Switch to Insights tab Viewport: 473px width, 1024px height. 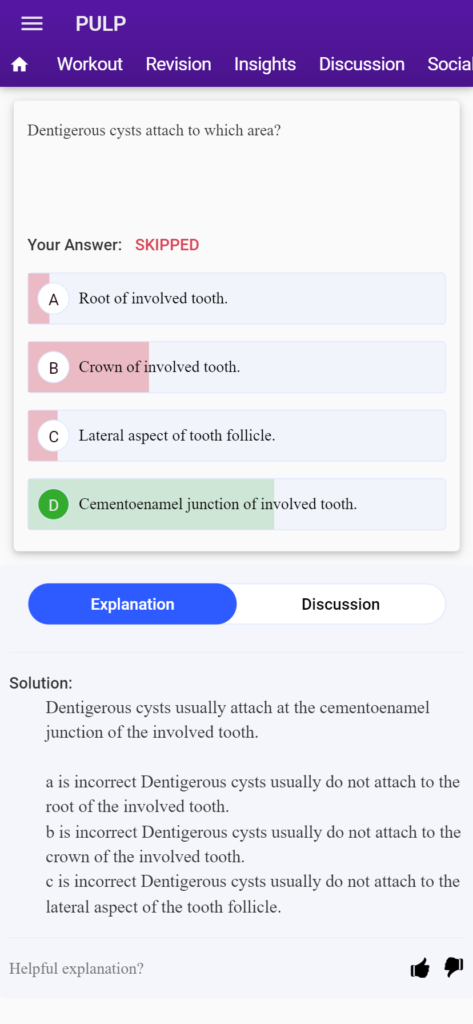[x=265, y=64]
